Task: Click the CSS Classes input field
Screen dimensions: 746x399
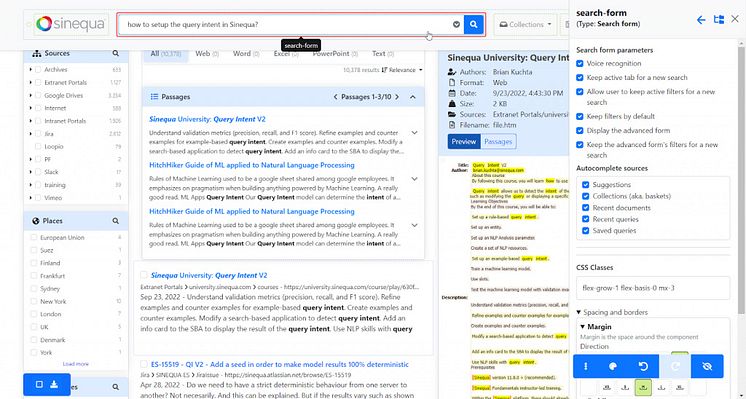Action: click(x=653, y=288)
